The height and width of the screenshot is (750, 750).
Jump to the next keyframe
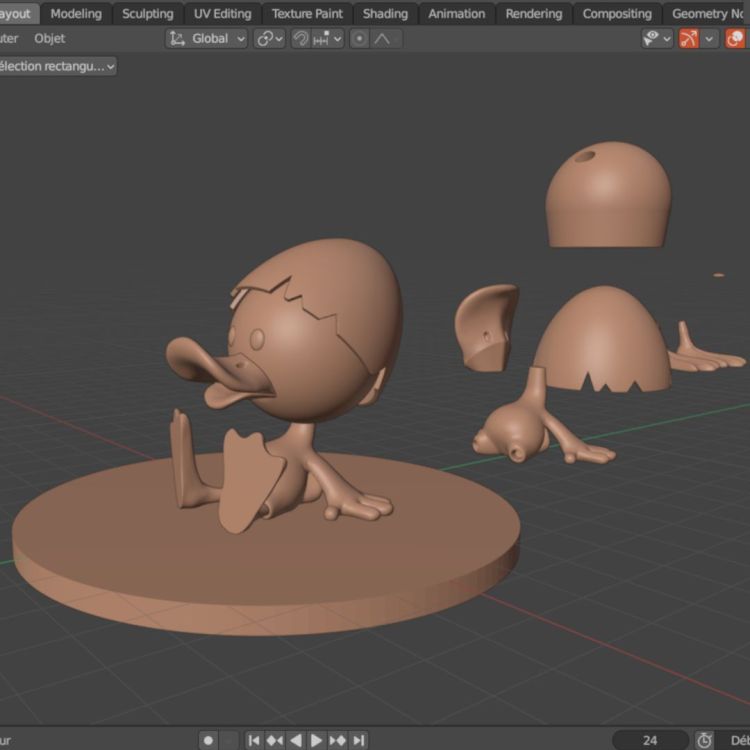(337, 740)
